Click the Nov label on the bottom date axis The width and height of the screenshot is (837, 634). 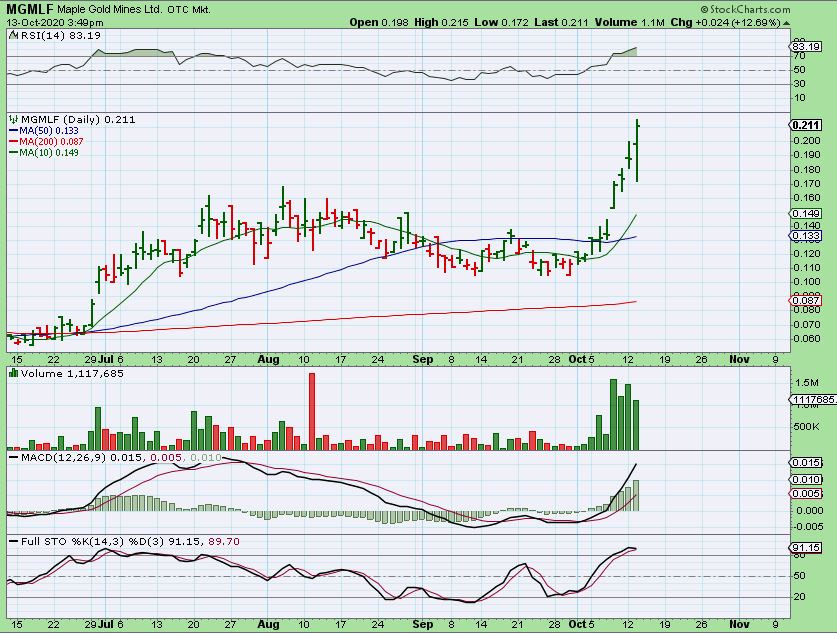tap(739, 358)
